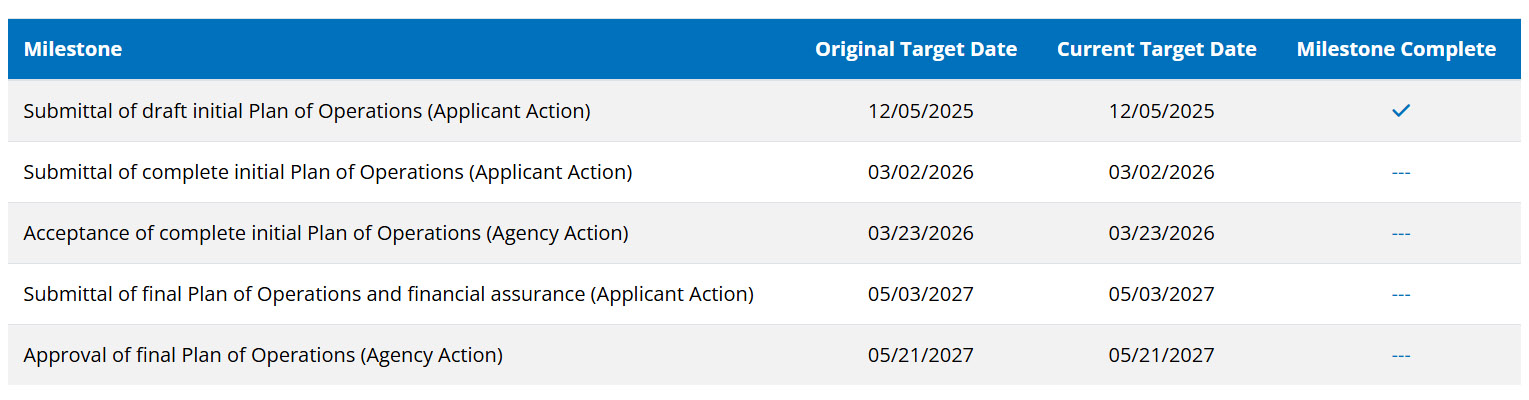Select 'Submittal of draft initial Plan of Operations' row text

tap(306, 111)
